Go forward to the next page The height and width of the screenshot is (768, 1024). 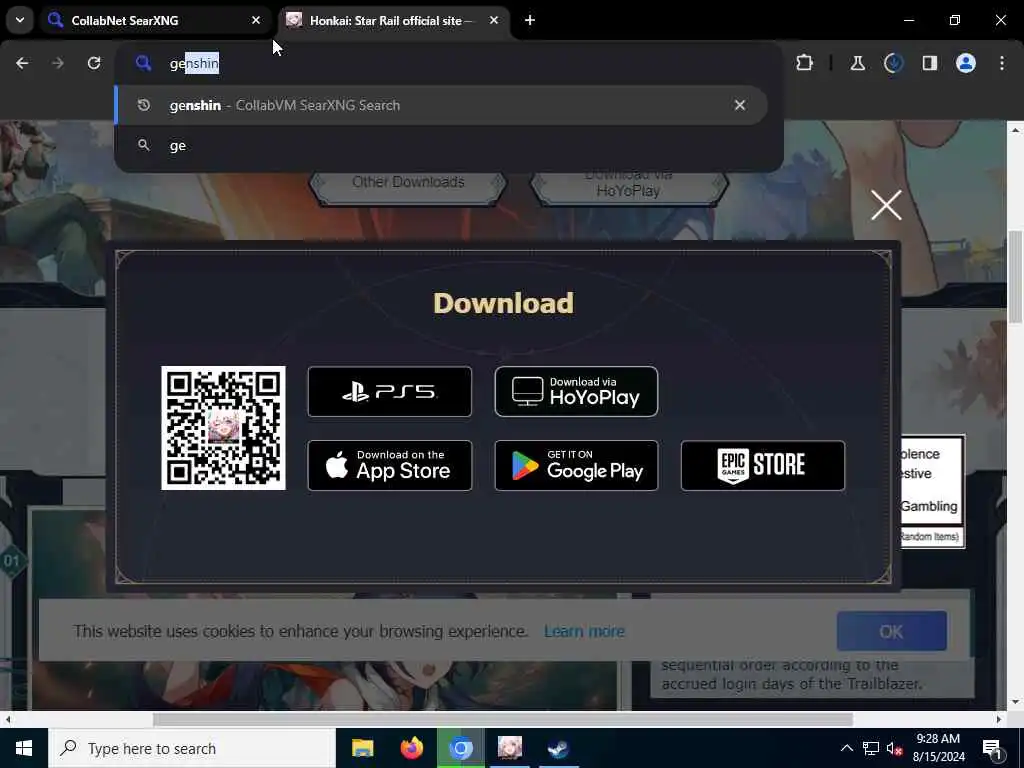pyautogui.click(x=58, y=63)
